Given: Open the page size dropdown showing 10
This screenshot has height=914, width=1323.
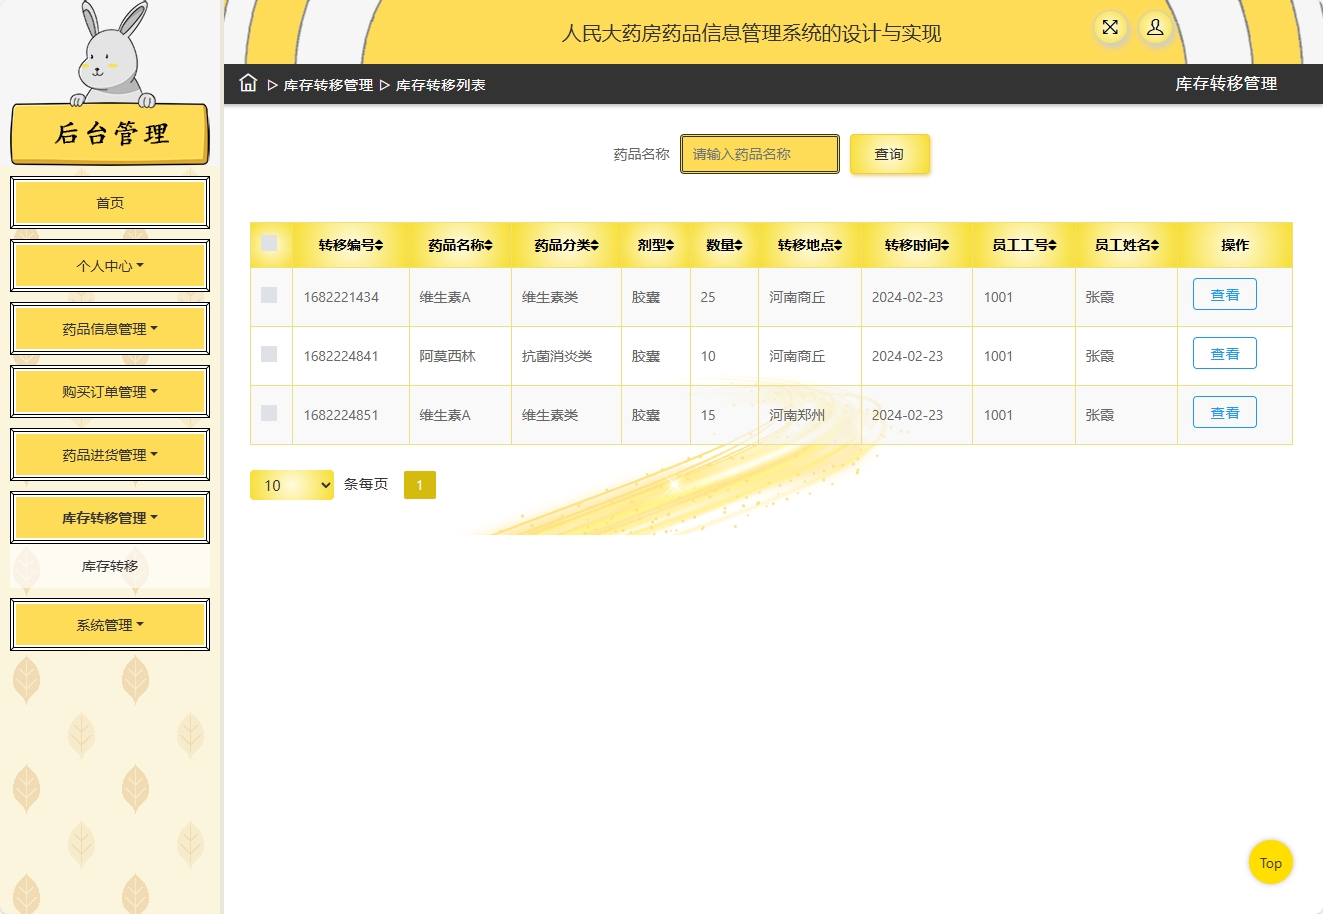Looking at the screenshot, I should (x=291, y=484).
